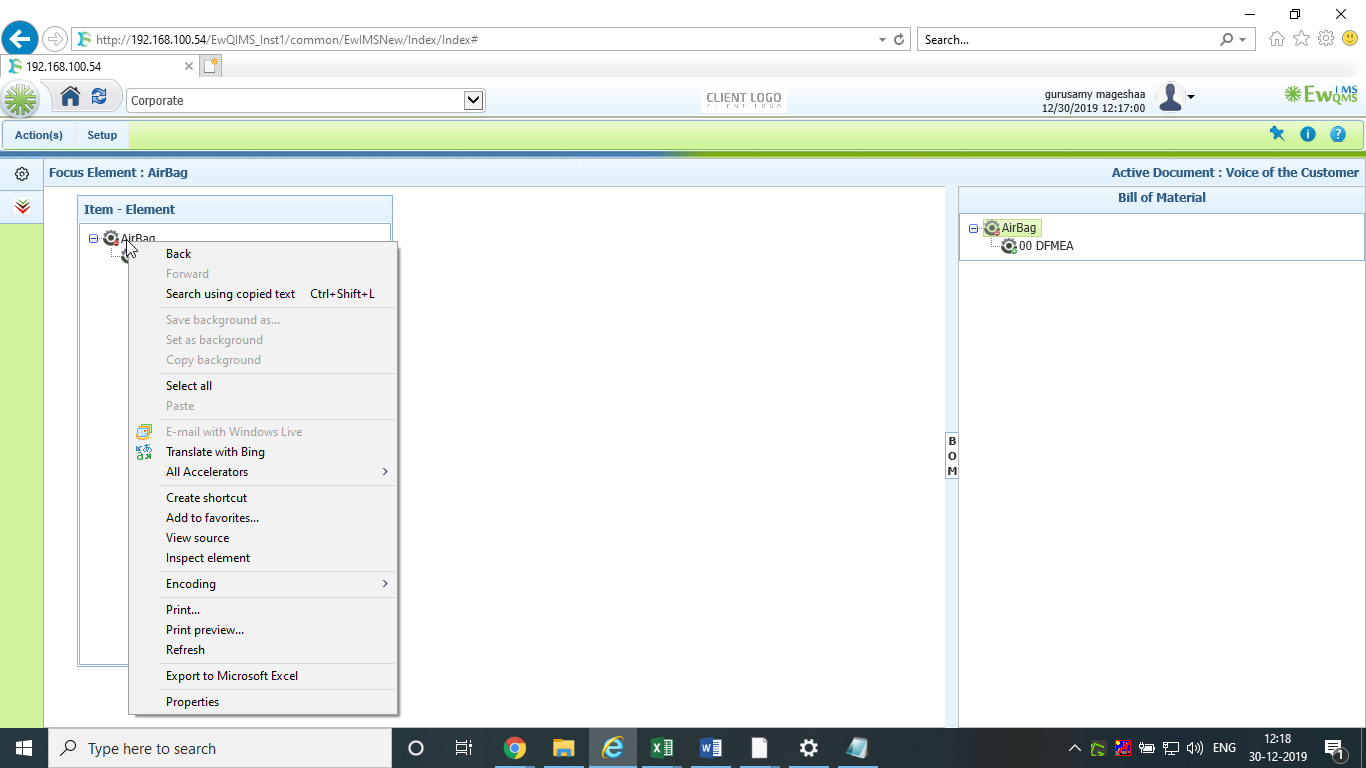Click the blue info icon

pyautogui.click(x=1307, y=134)
